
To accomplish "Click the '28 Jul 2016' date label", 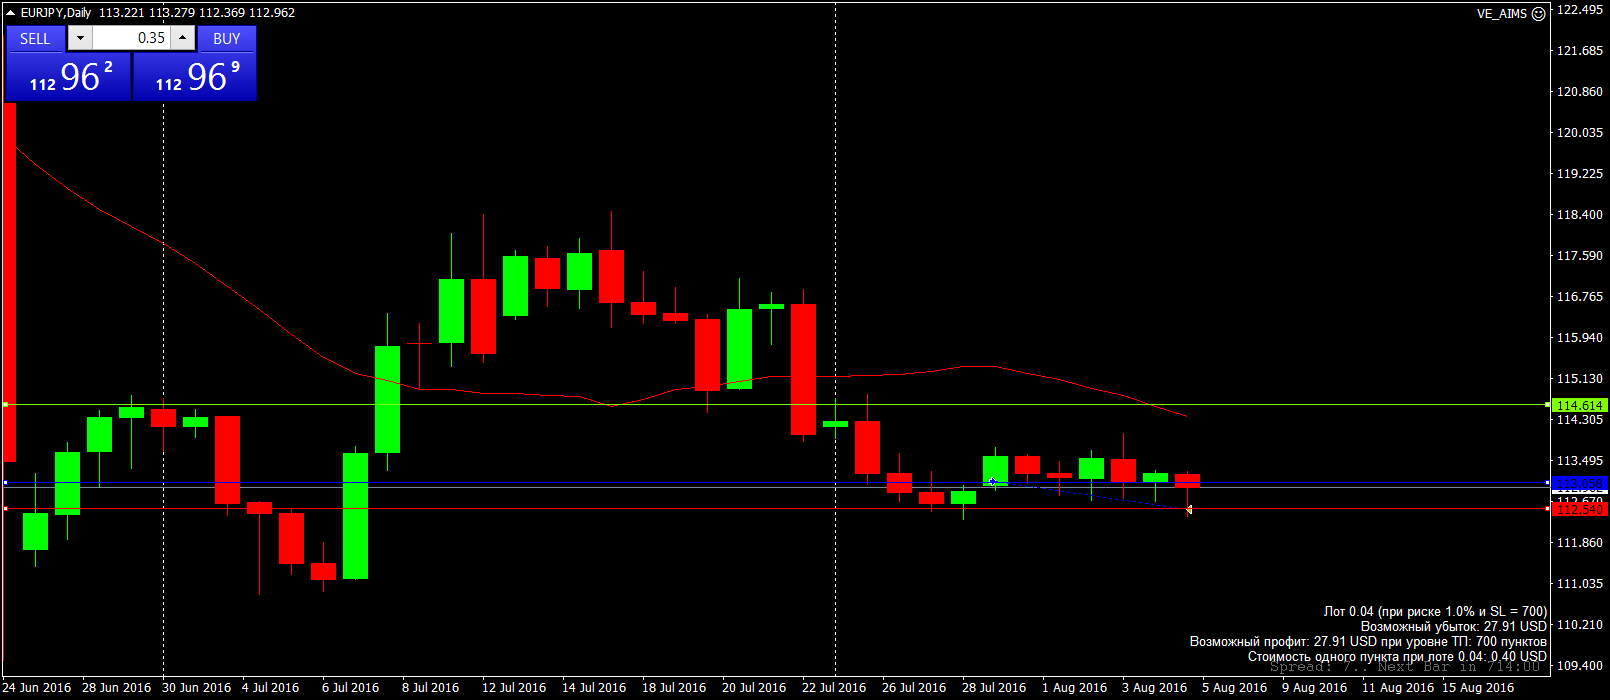I will pyautogui.click(x=994, y=687).
